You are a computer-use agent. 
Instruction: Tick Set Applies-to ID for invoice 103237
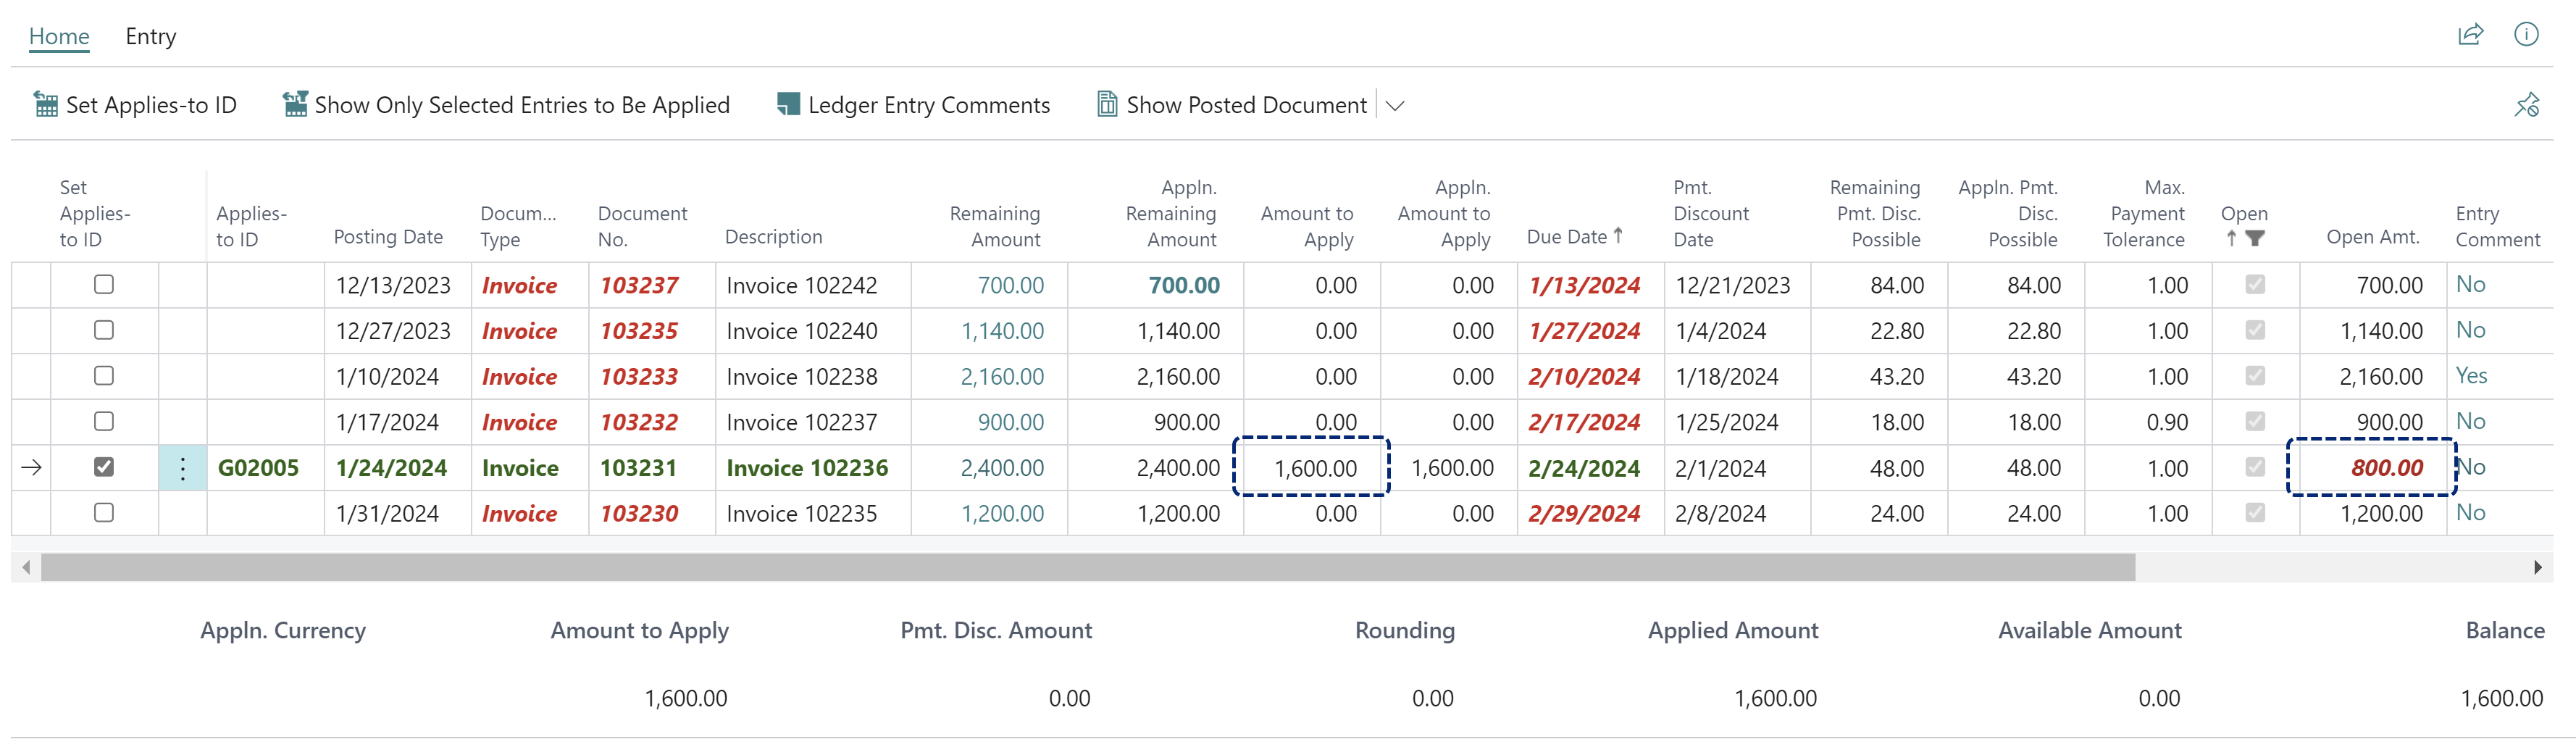[x=104, y=285]
